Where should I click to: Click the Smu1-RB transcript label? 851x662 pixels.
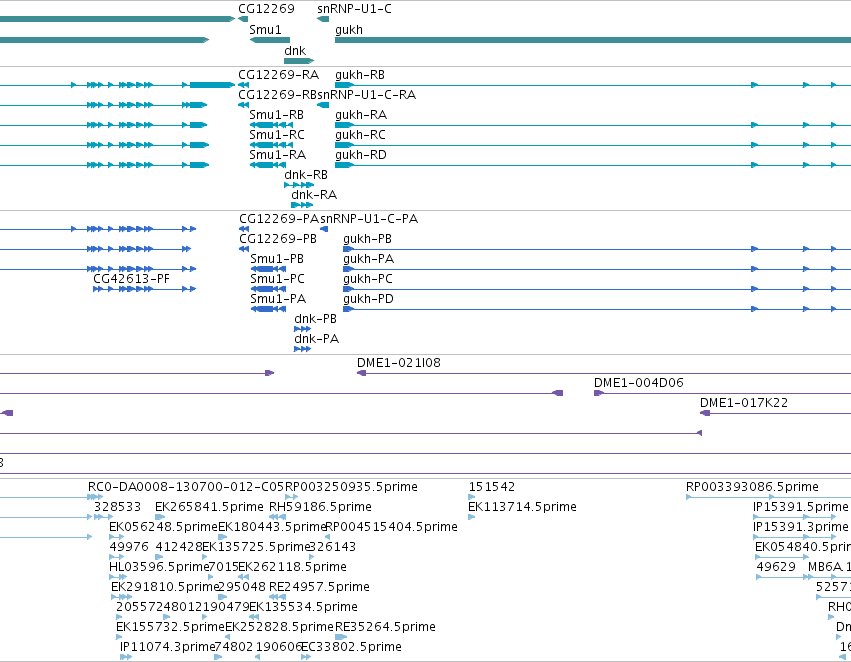(276, 115)
